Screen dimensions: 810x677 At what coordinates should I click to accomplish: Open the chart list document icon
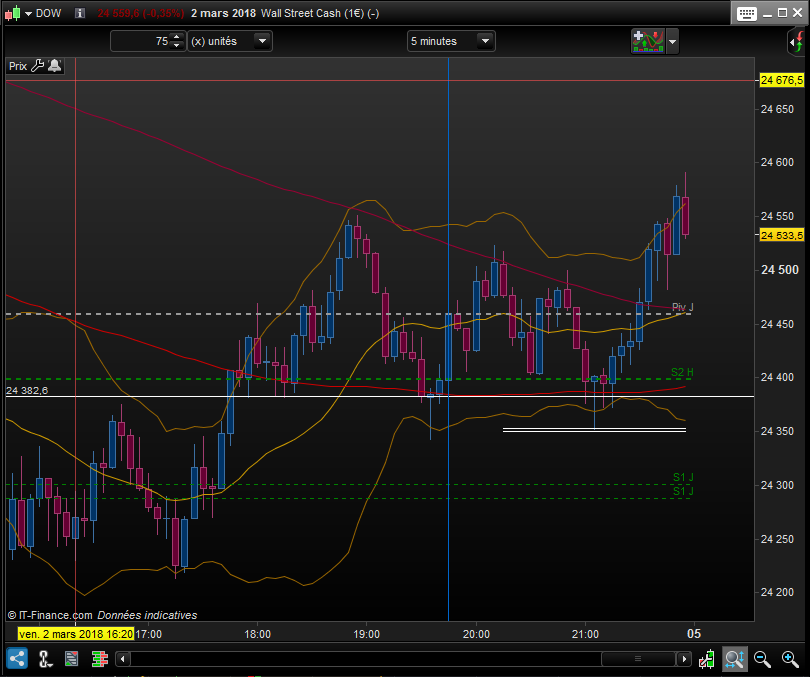point(71,659)
